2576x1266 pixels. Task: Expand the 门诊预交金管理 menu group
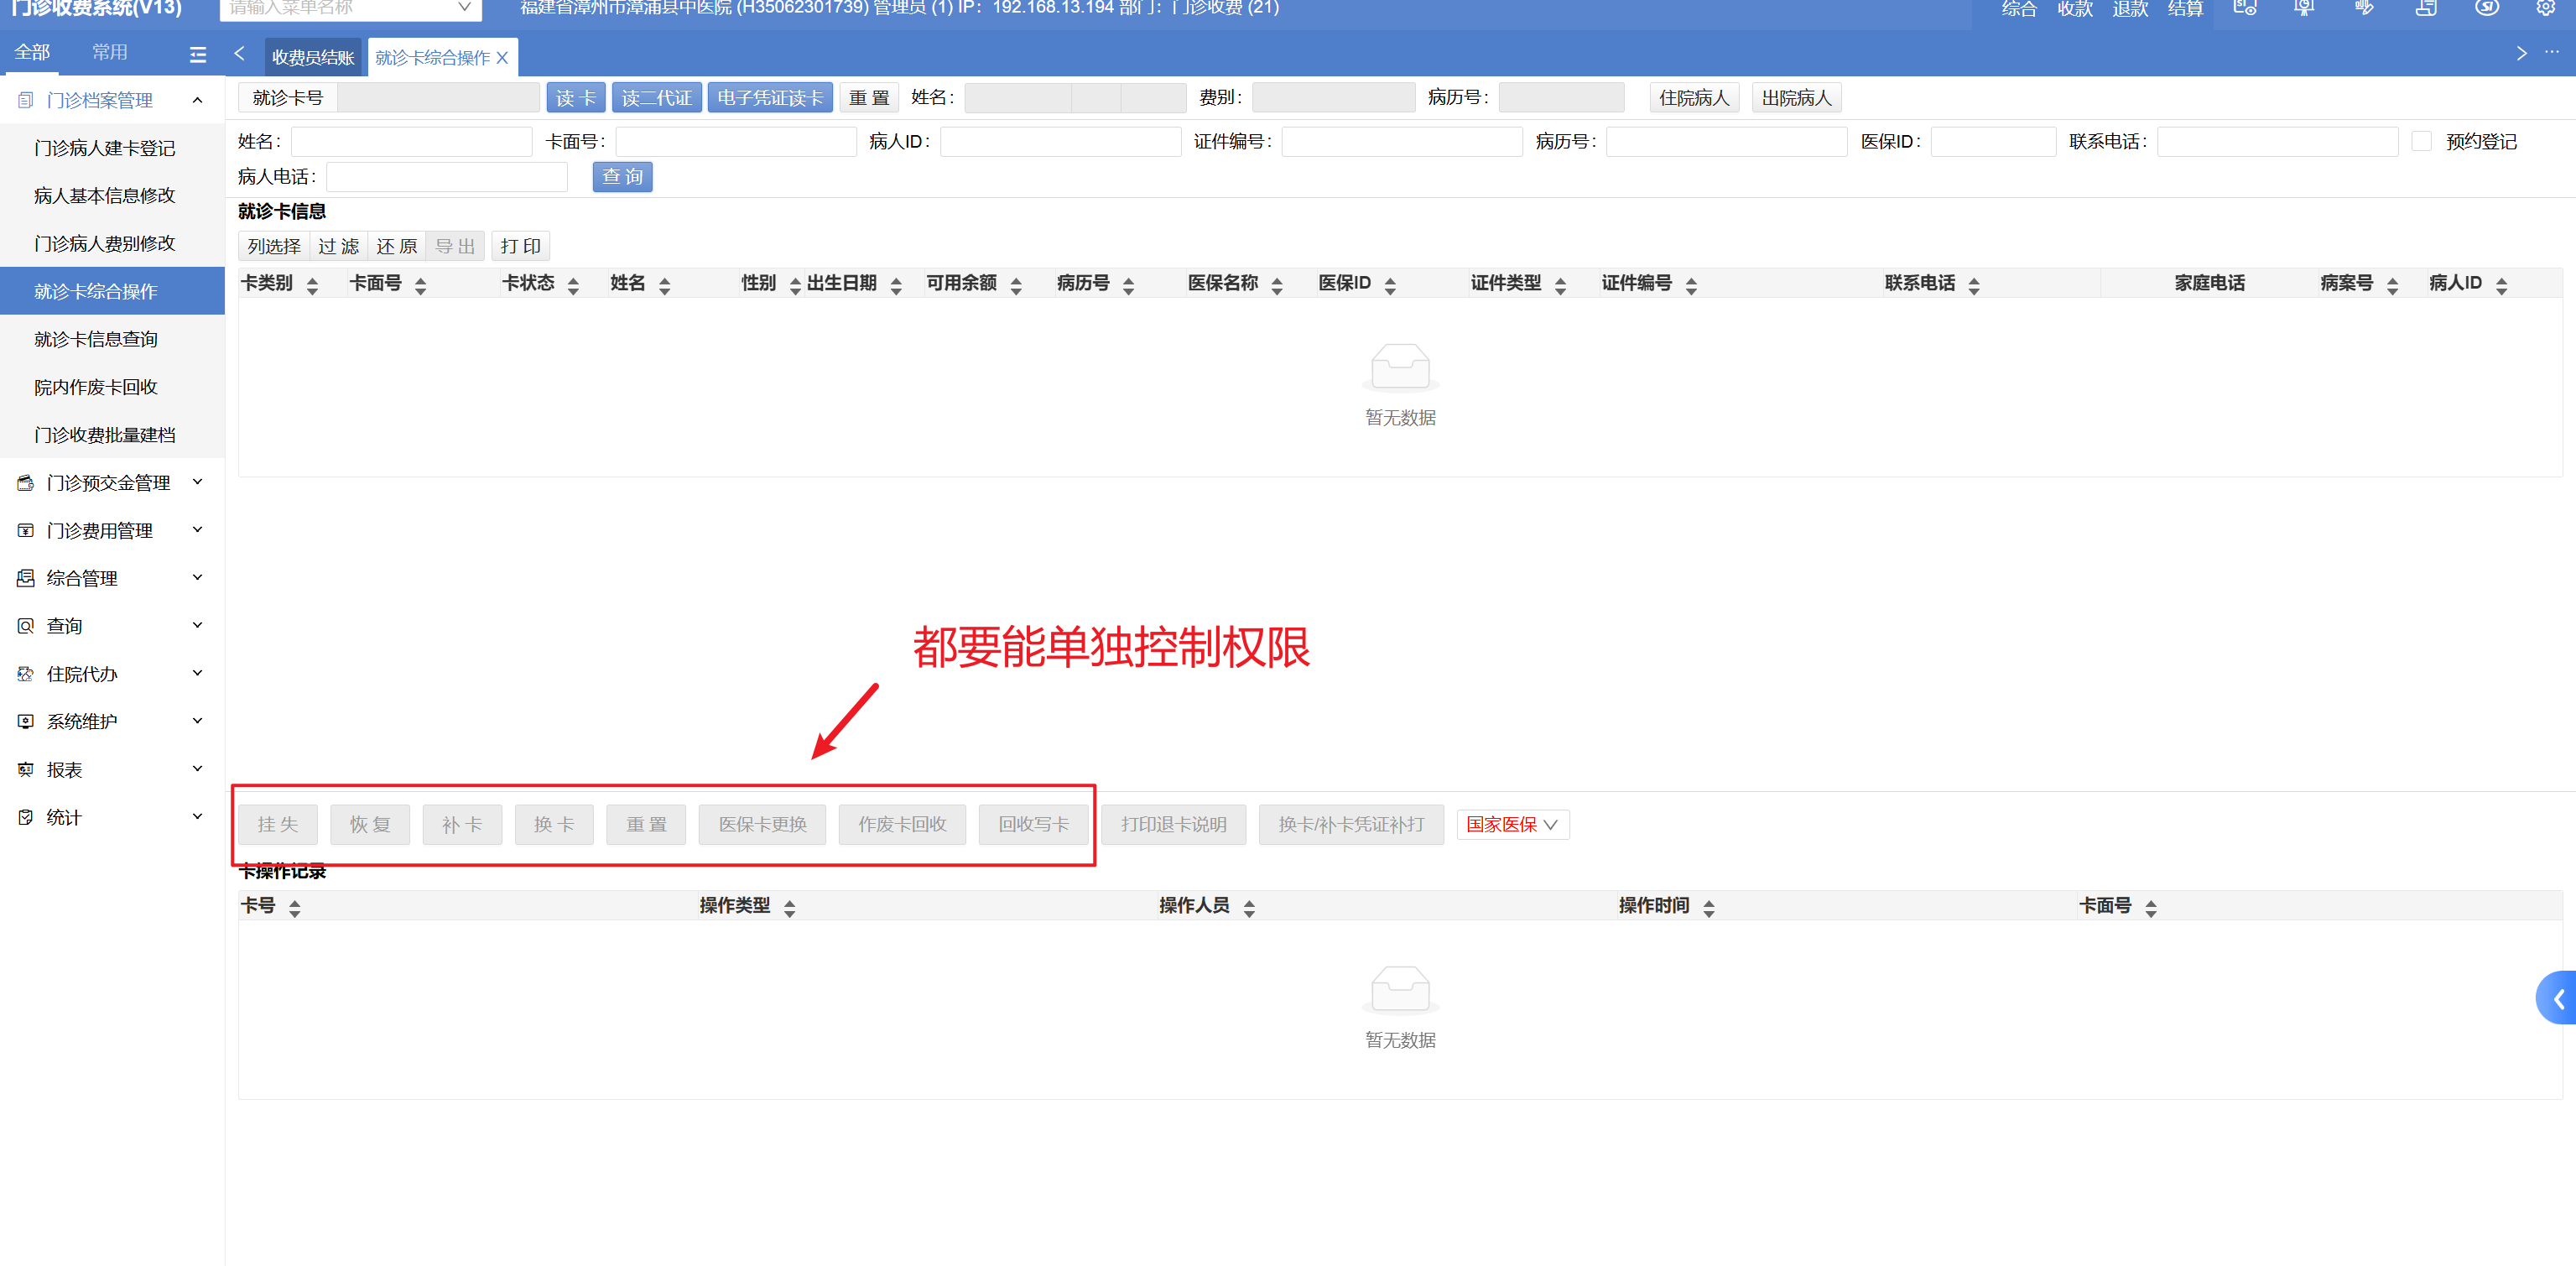tap(110, 483)
